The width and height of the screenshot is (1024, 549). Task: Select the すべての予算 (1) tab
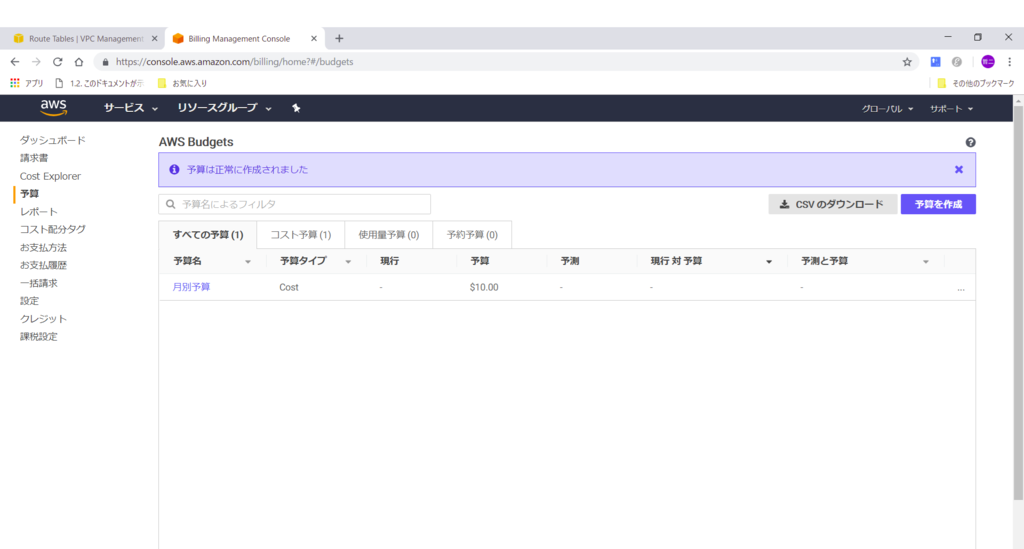[208, 235]
